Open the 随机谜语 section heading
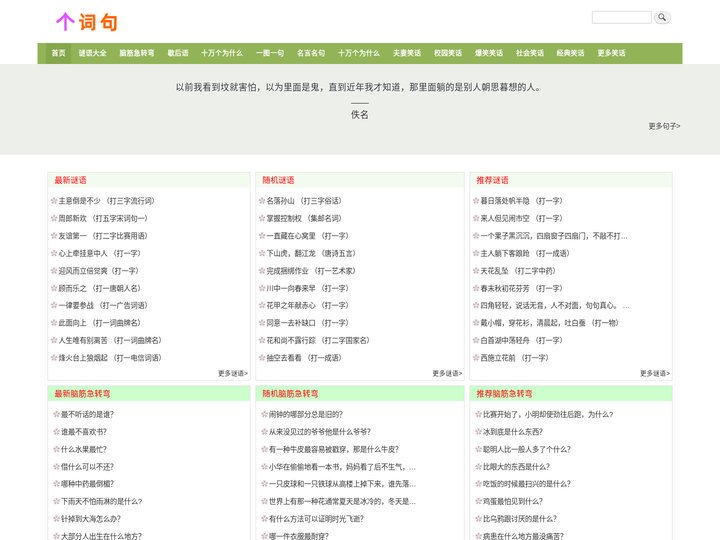 (278, 180)
